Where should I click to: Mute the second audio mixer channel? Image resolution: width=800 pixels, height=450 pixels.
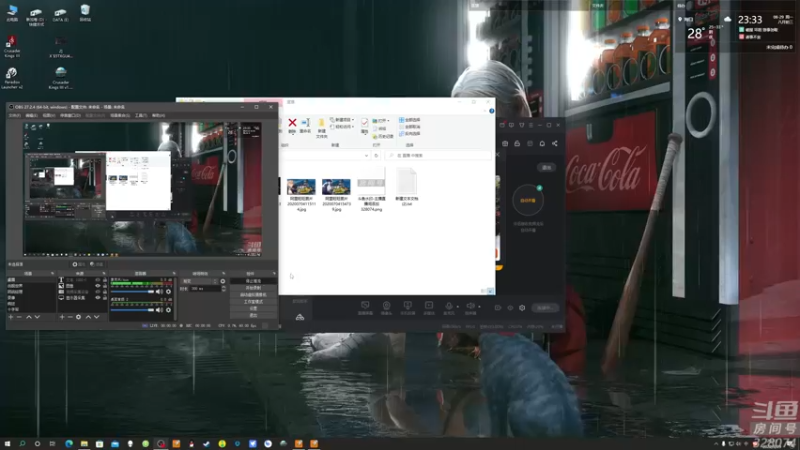(x=159, y=310)
